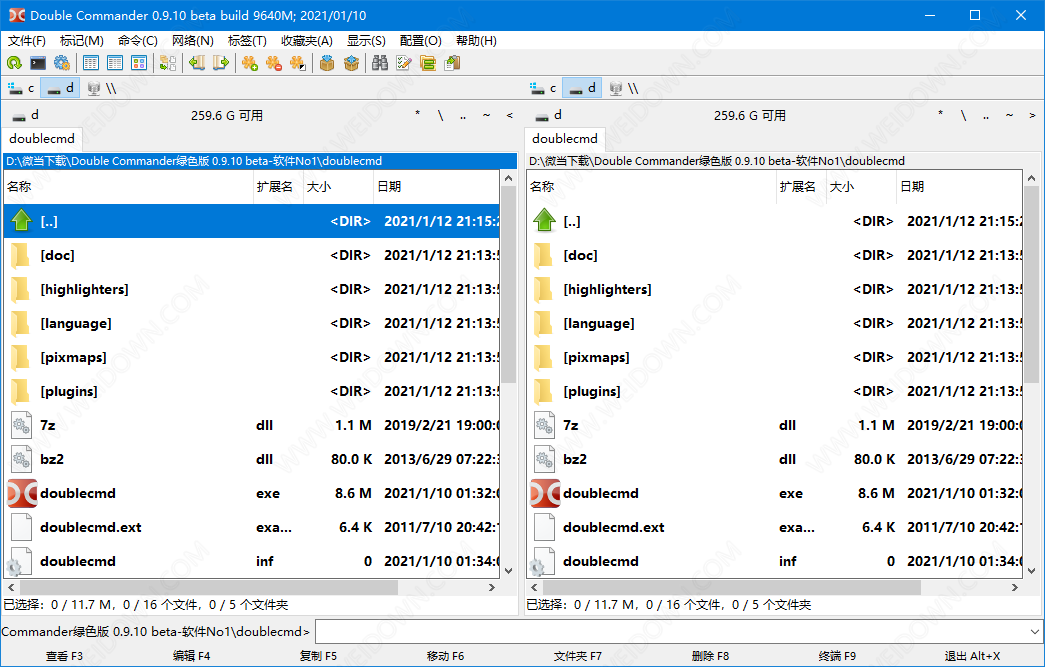Screen dimensions: 1045x667
Task: Click left panel home ~ button
Action: 487,115
